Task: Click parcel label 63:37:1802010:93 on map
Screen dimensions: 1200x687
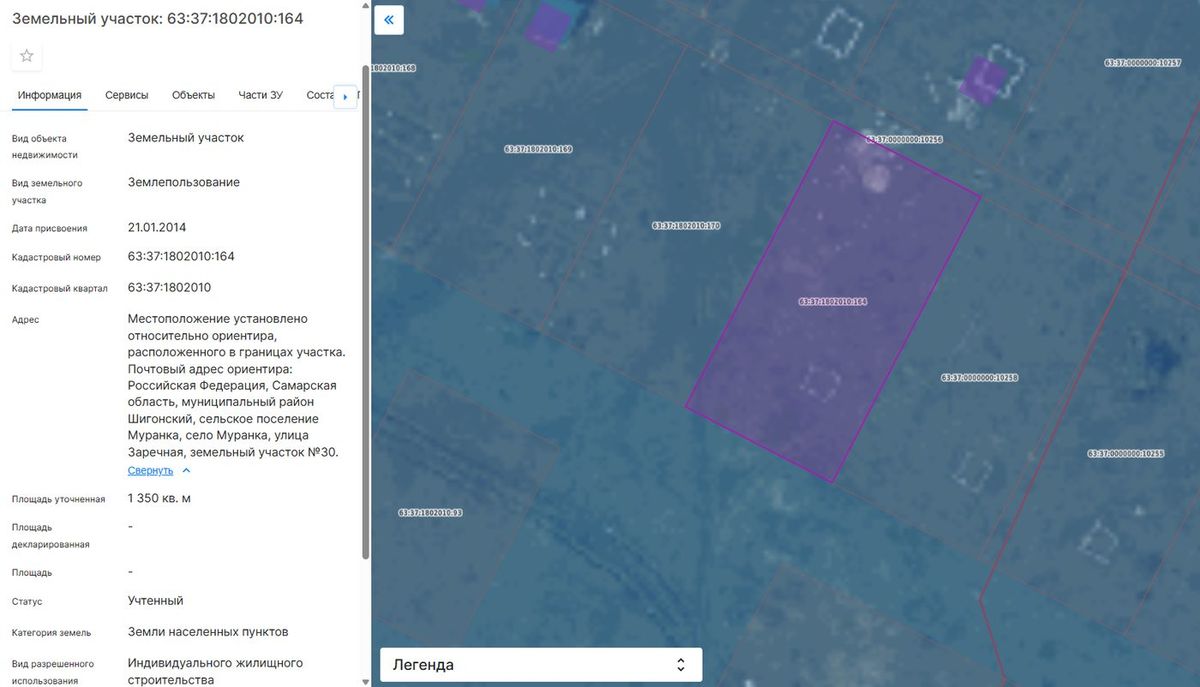Action: point(430,512)
